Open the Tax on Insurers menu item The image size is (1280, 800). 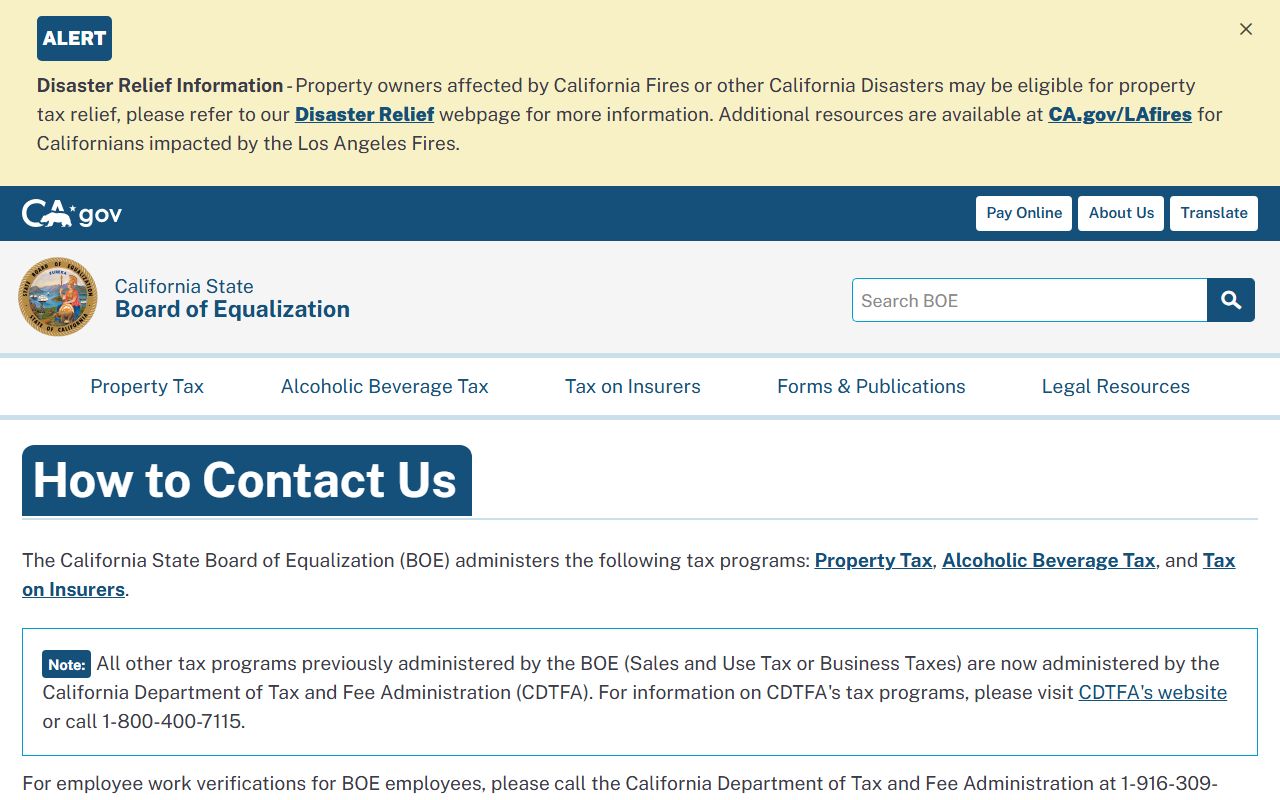(633, 387)
